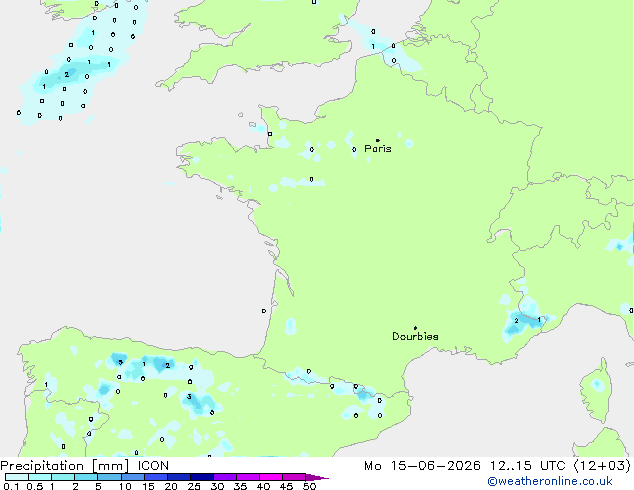
Task: Click the 1 mm value near Belgian coast
Action: (x=373, y=46)
